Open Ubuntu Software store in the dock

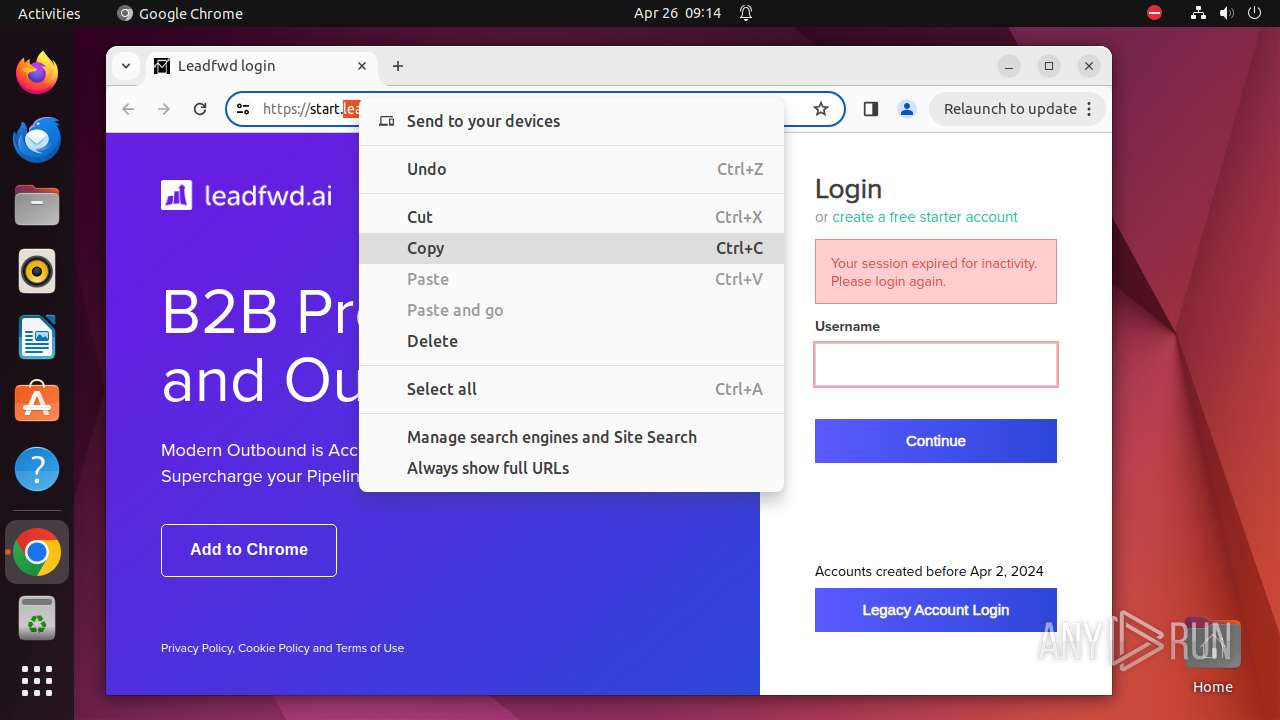(37, 403)
